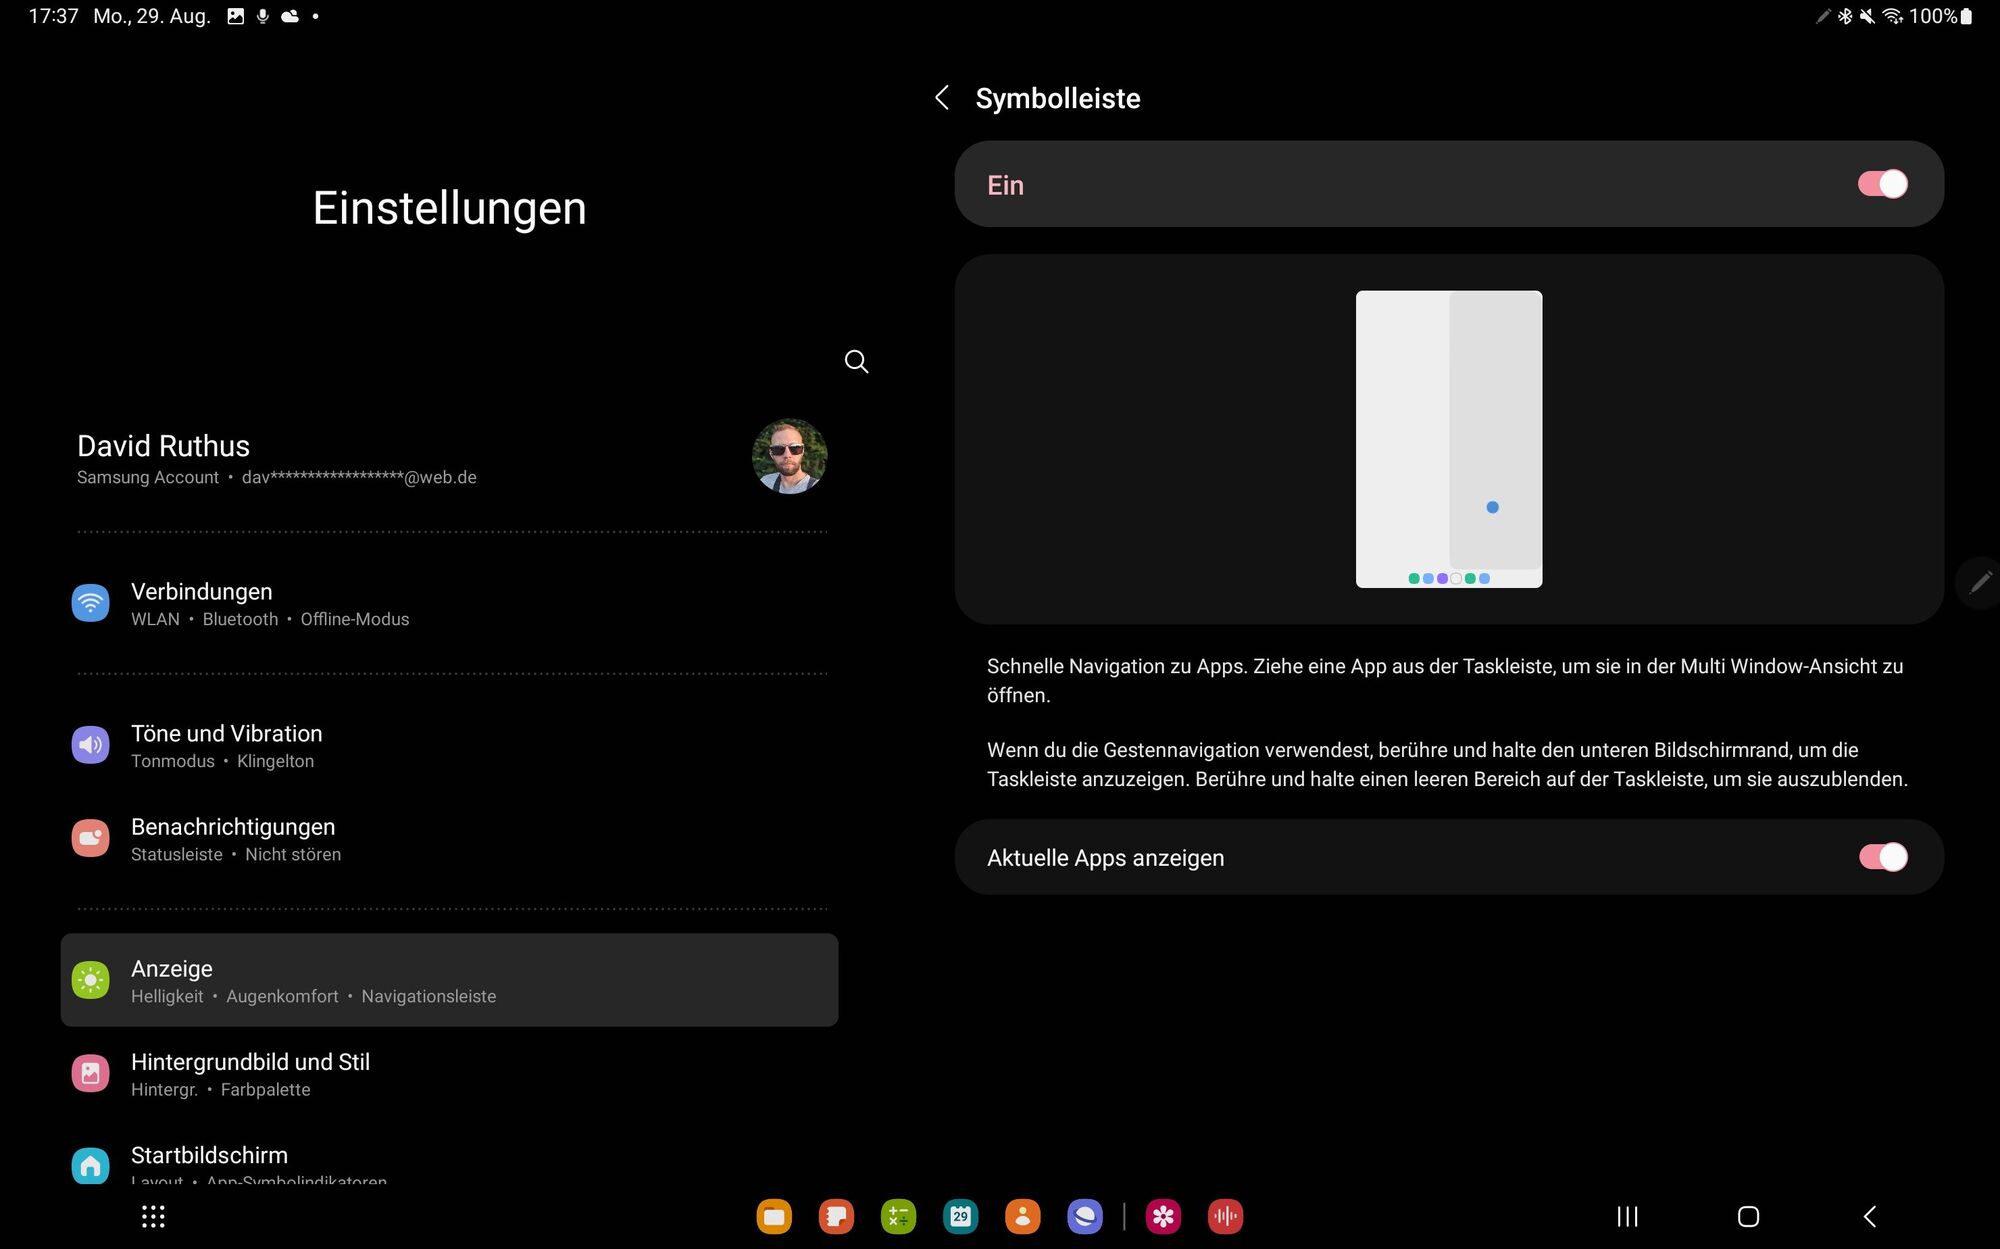This screenshot has width=2000, height=1249.
Task: Open Töne und Vibration settings
Action: click(449, 746)
